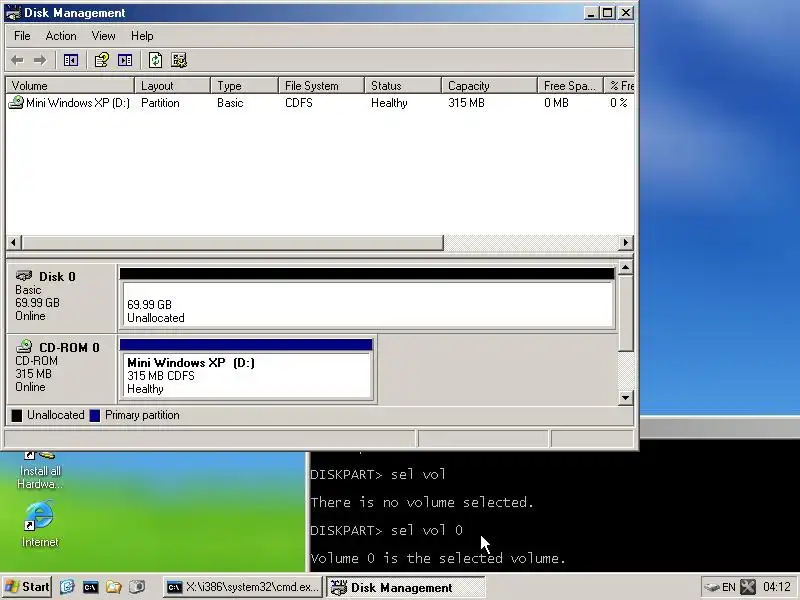This screenshot has width=800, height=600.
Task: Open the File menu
Action: click(x=22, y=36)
